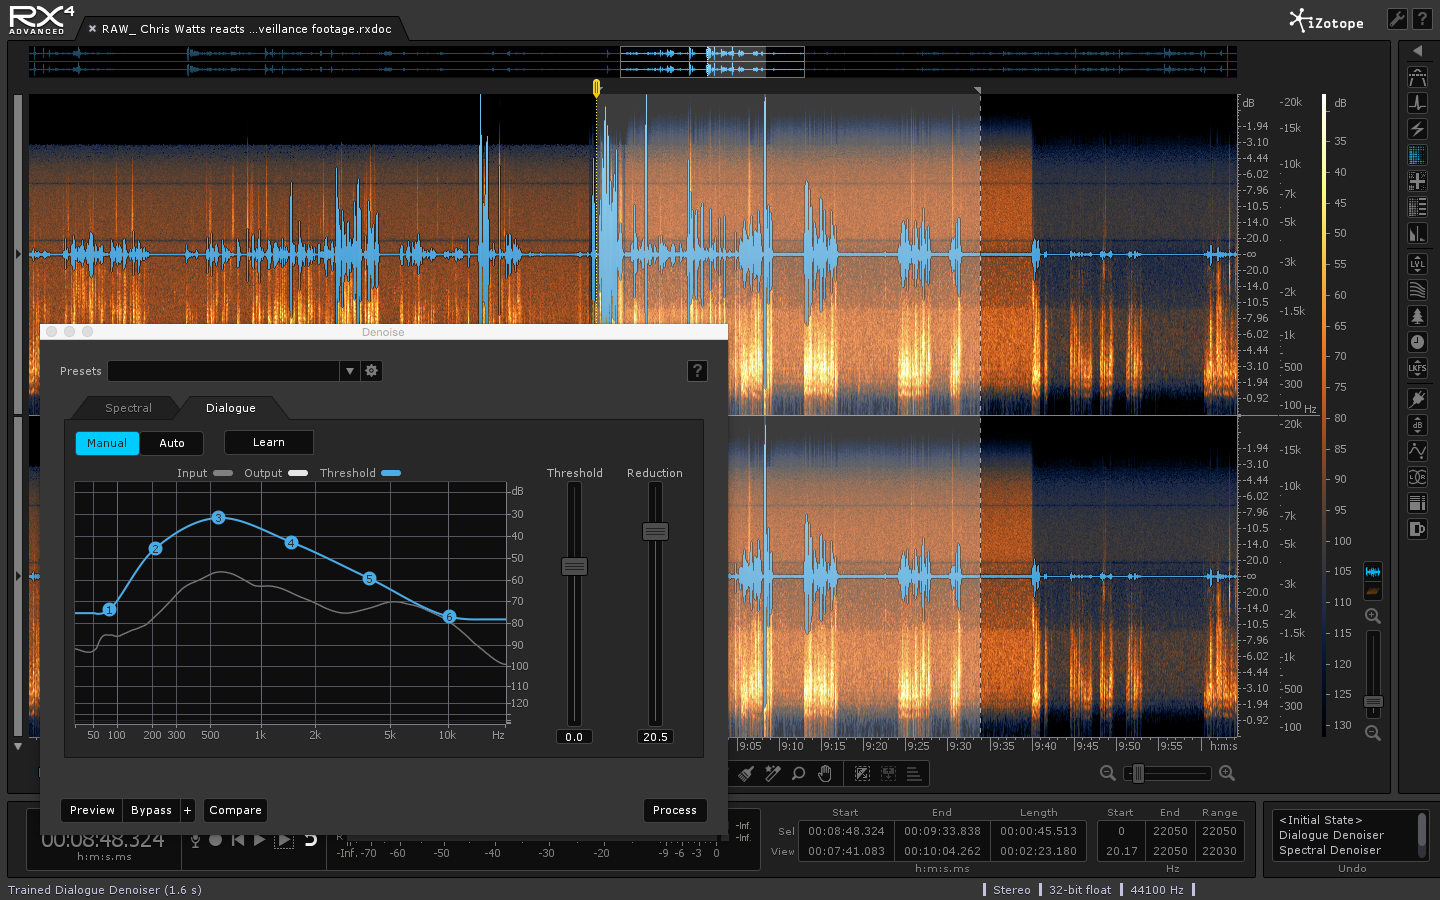
Task: Switch Denoise to Manual mode
Action: [x=107, y=443]
